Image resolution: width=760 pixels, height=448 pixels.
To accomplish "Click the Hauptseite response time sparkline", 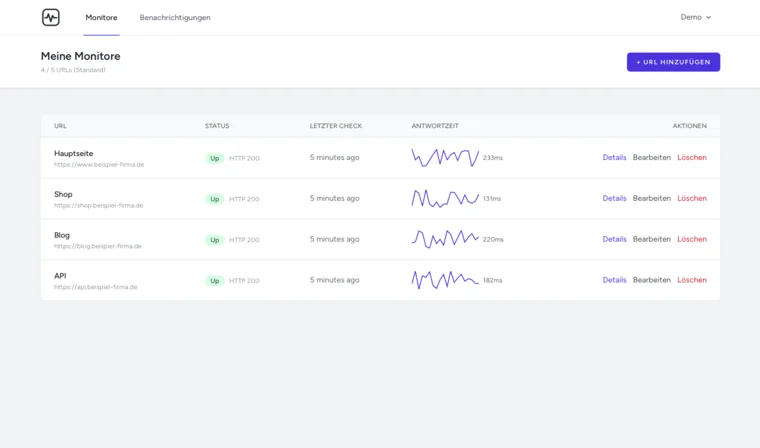I will tap(445, 158).
